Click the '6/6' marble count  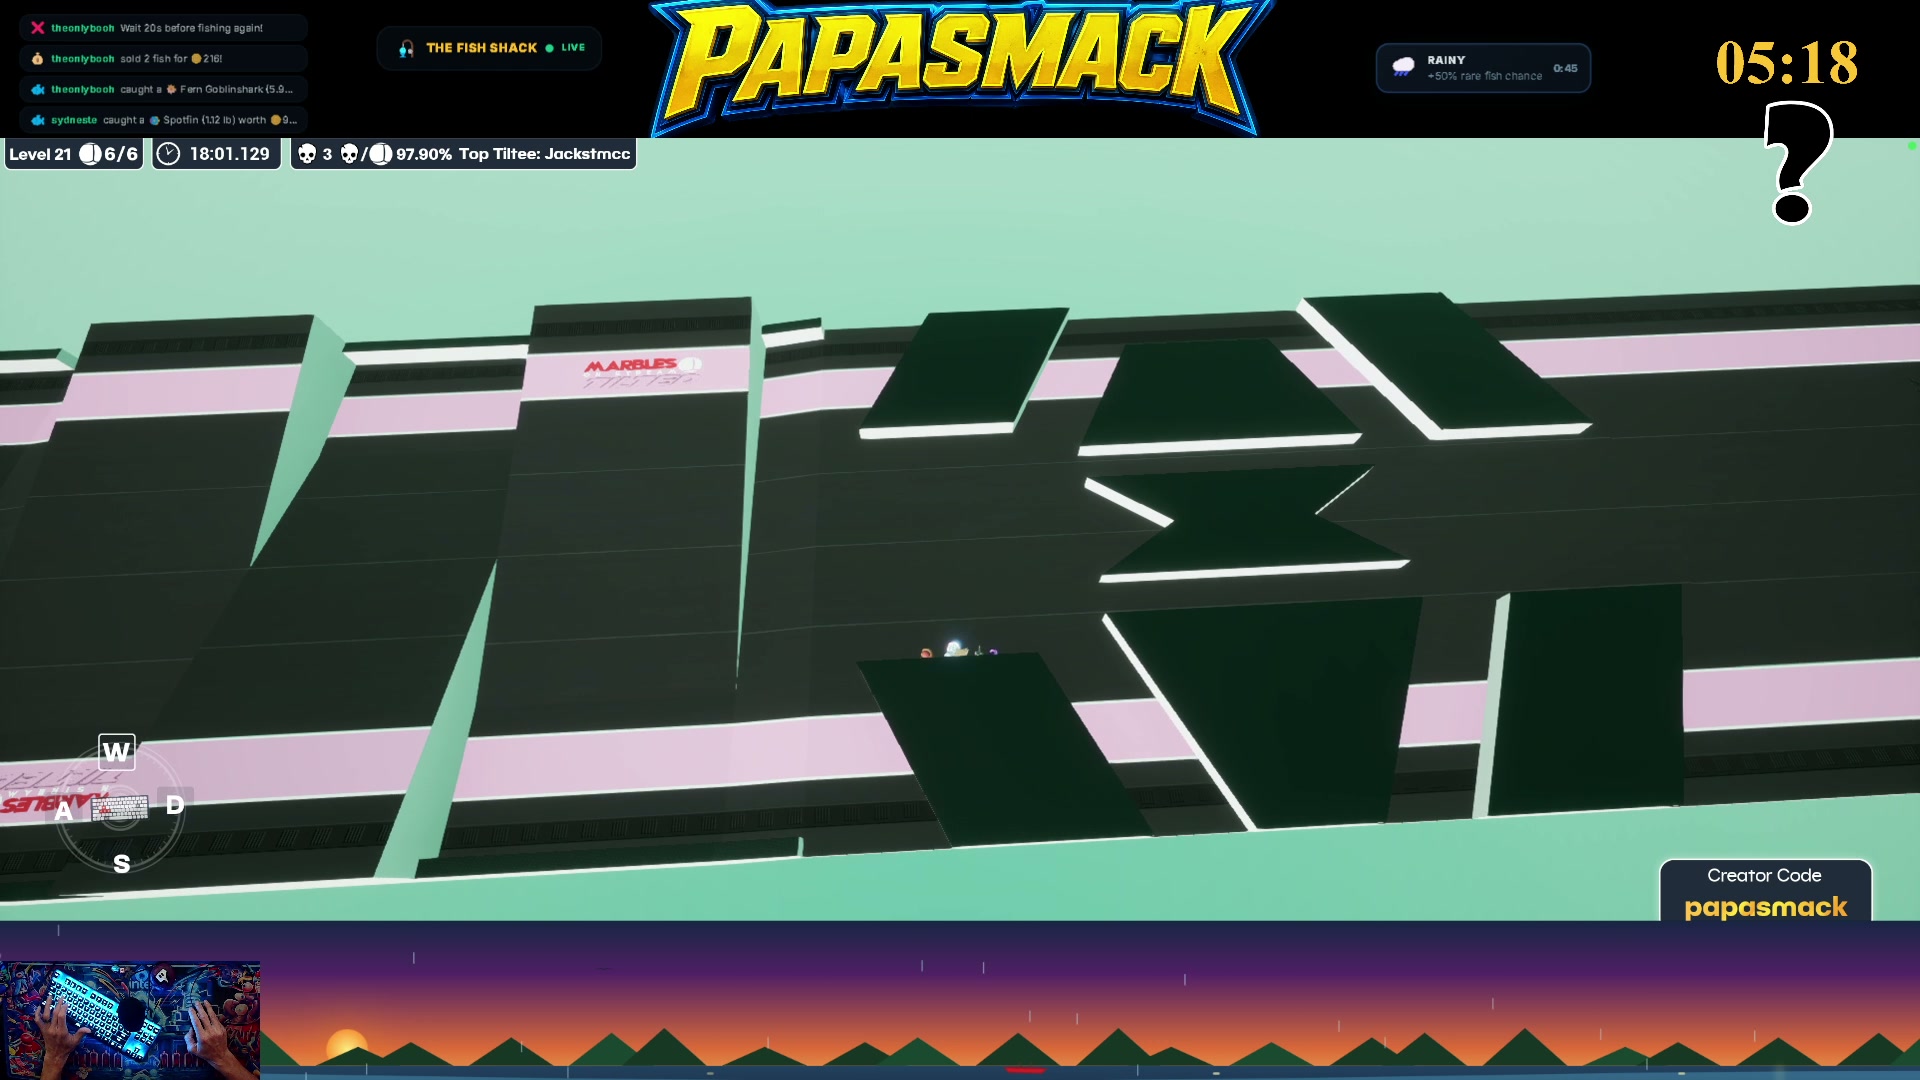coord(121,154)
